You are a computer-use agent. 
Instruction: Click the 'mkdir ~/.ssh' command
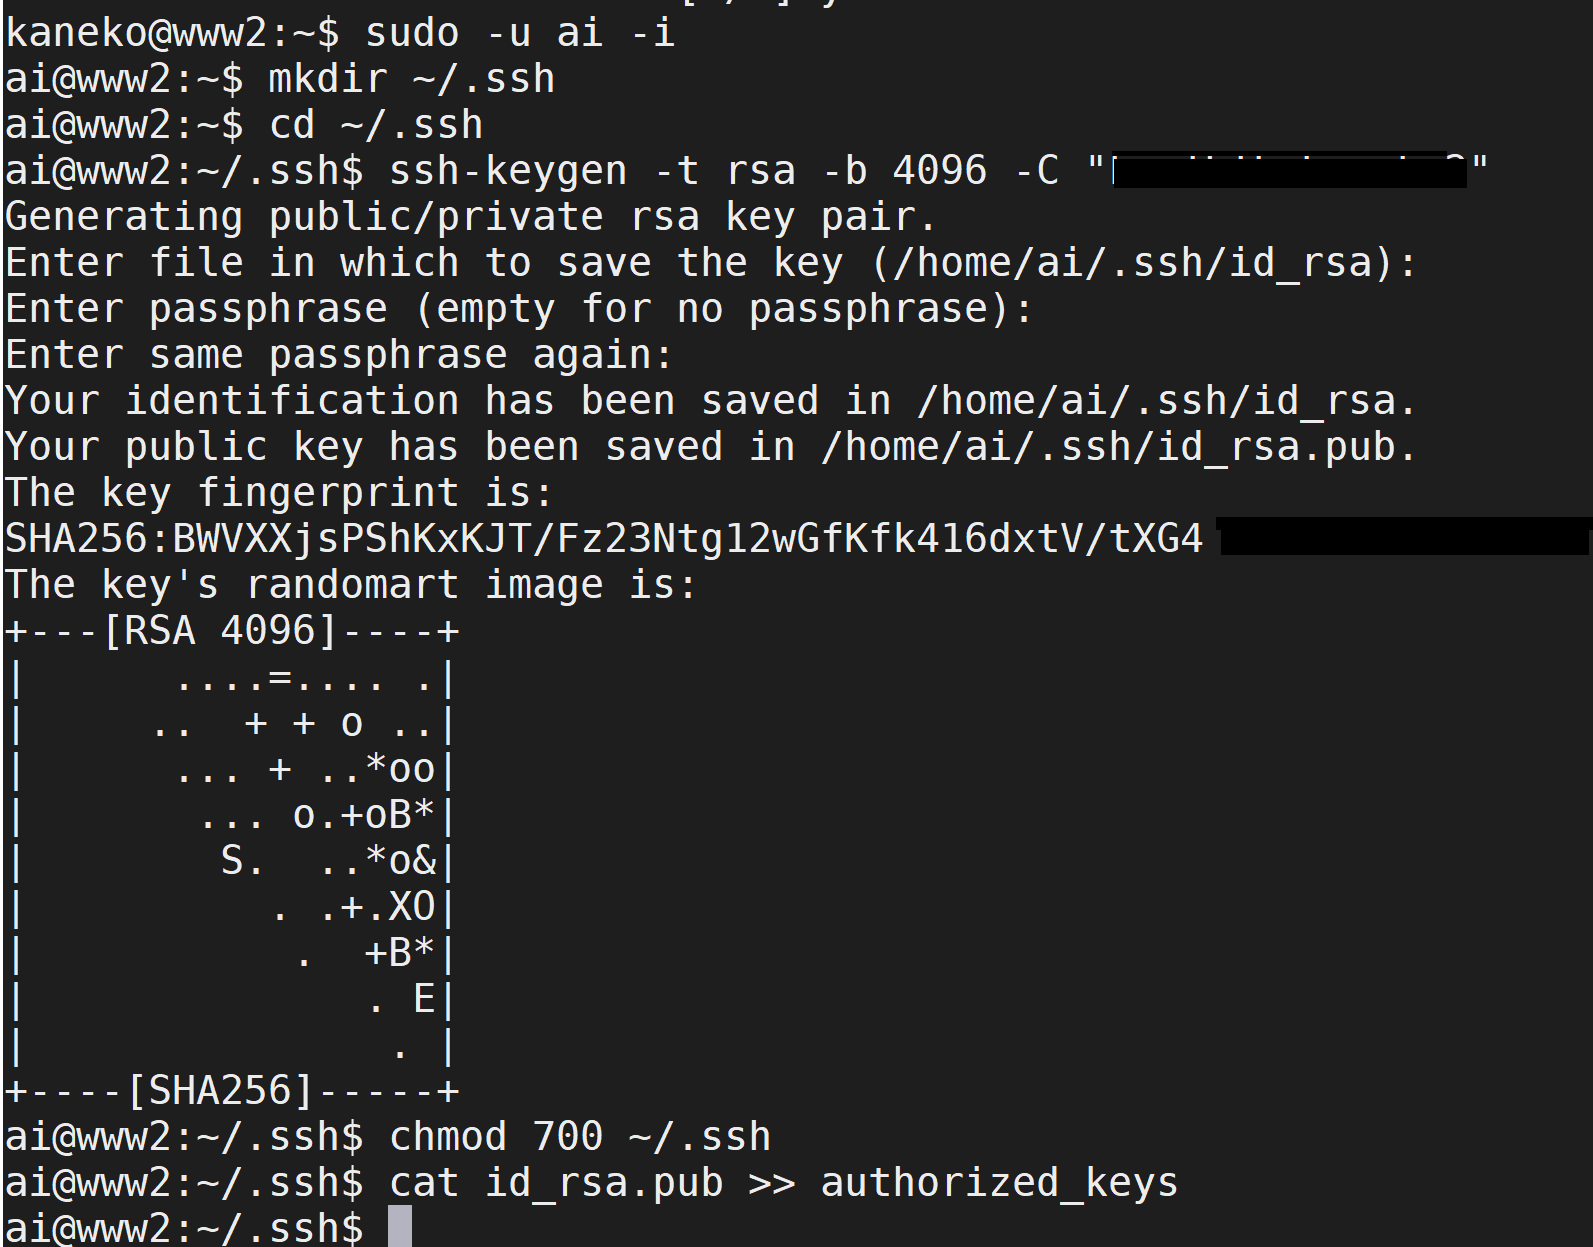(412, 79)
